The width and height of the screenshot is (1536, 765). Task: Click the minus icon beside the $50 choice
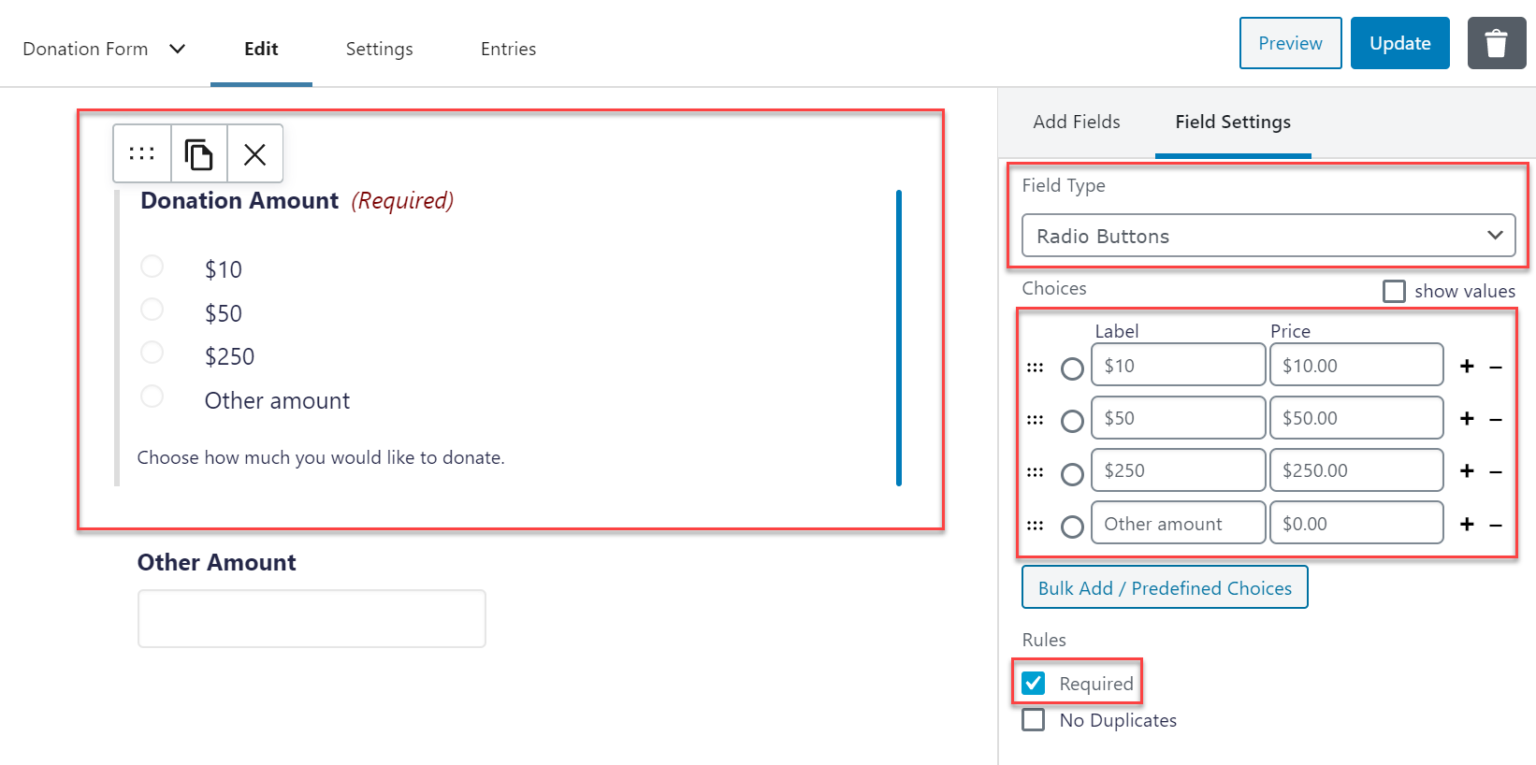point(1496,418)
